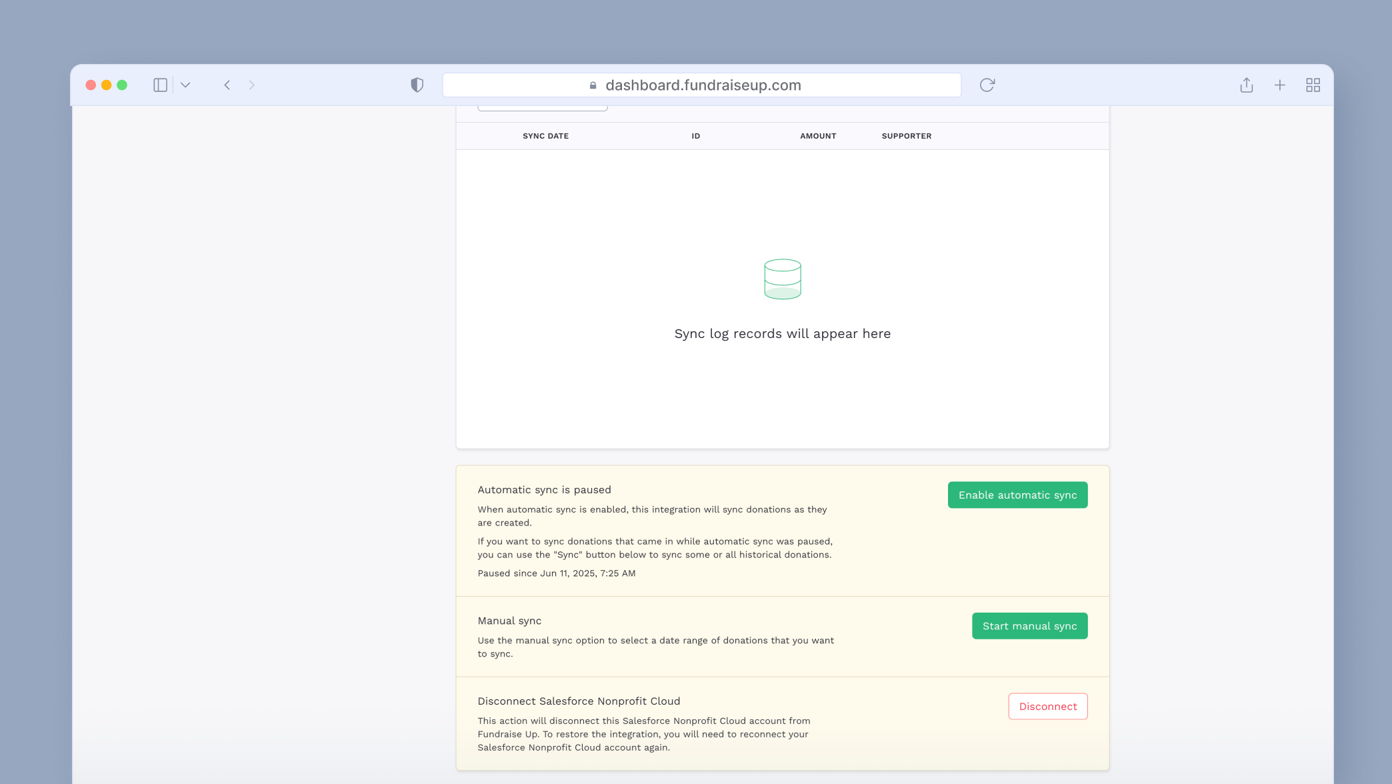
Task: Click the grayed-out forward navigation arrow
Action: [x=252, y=85]
